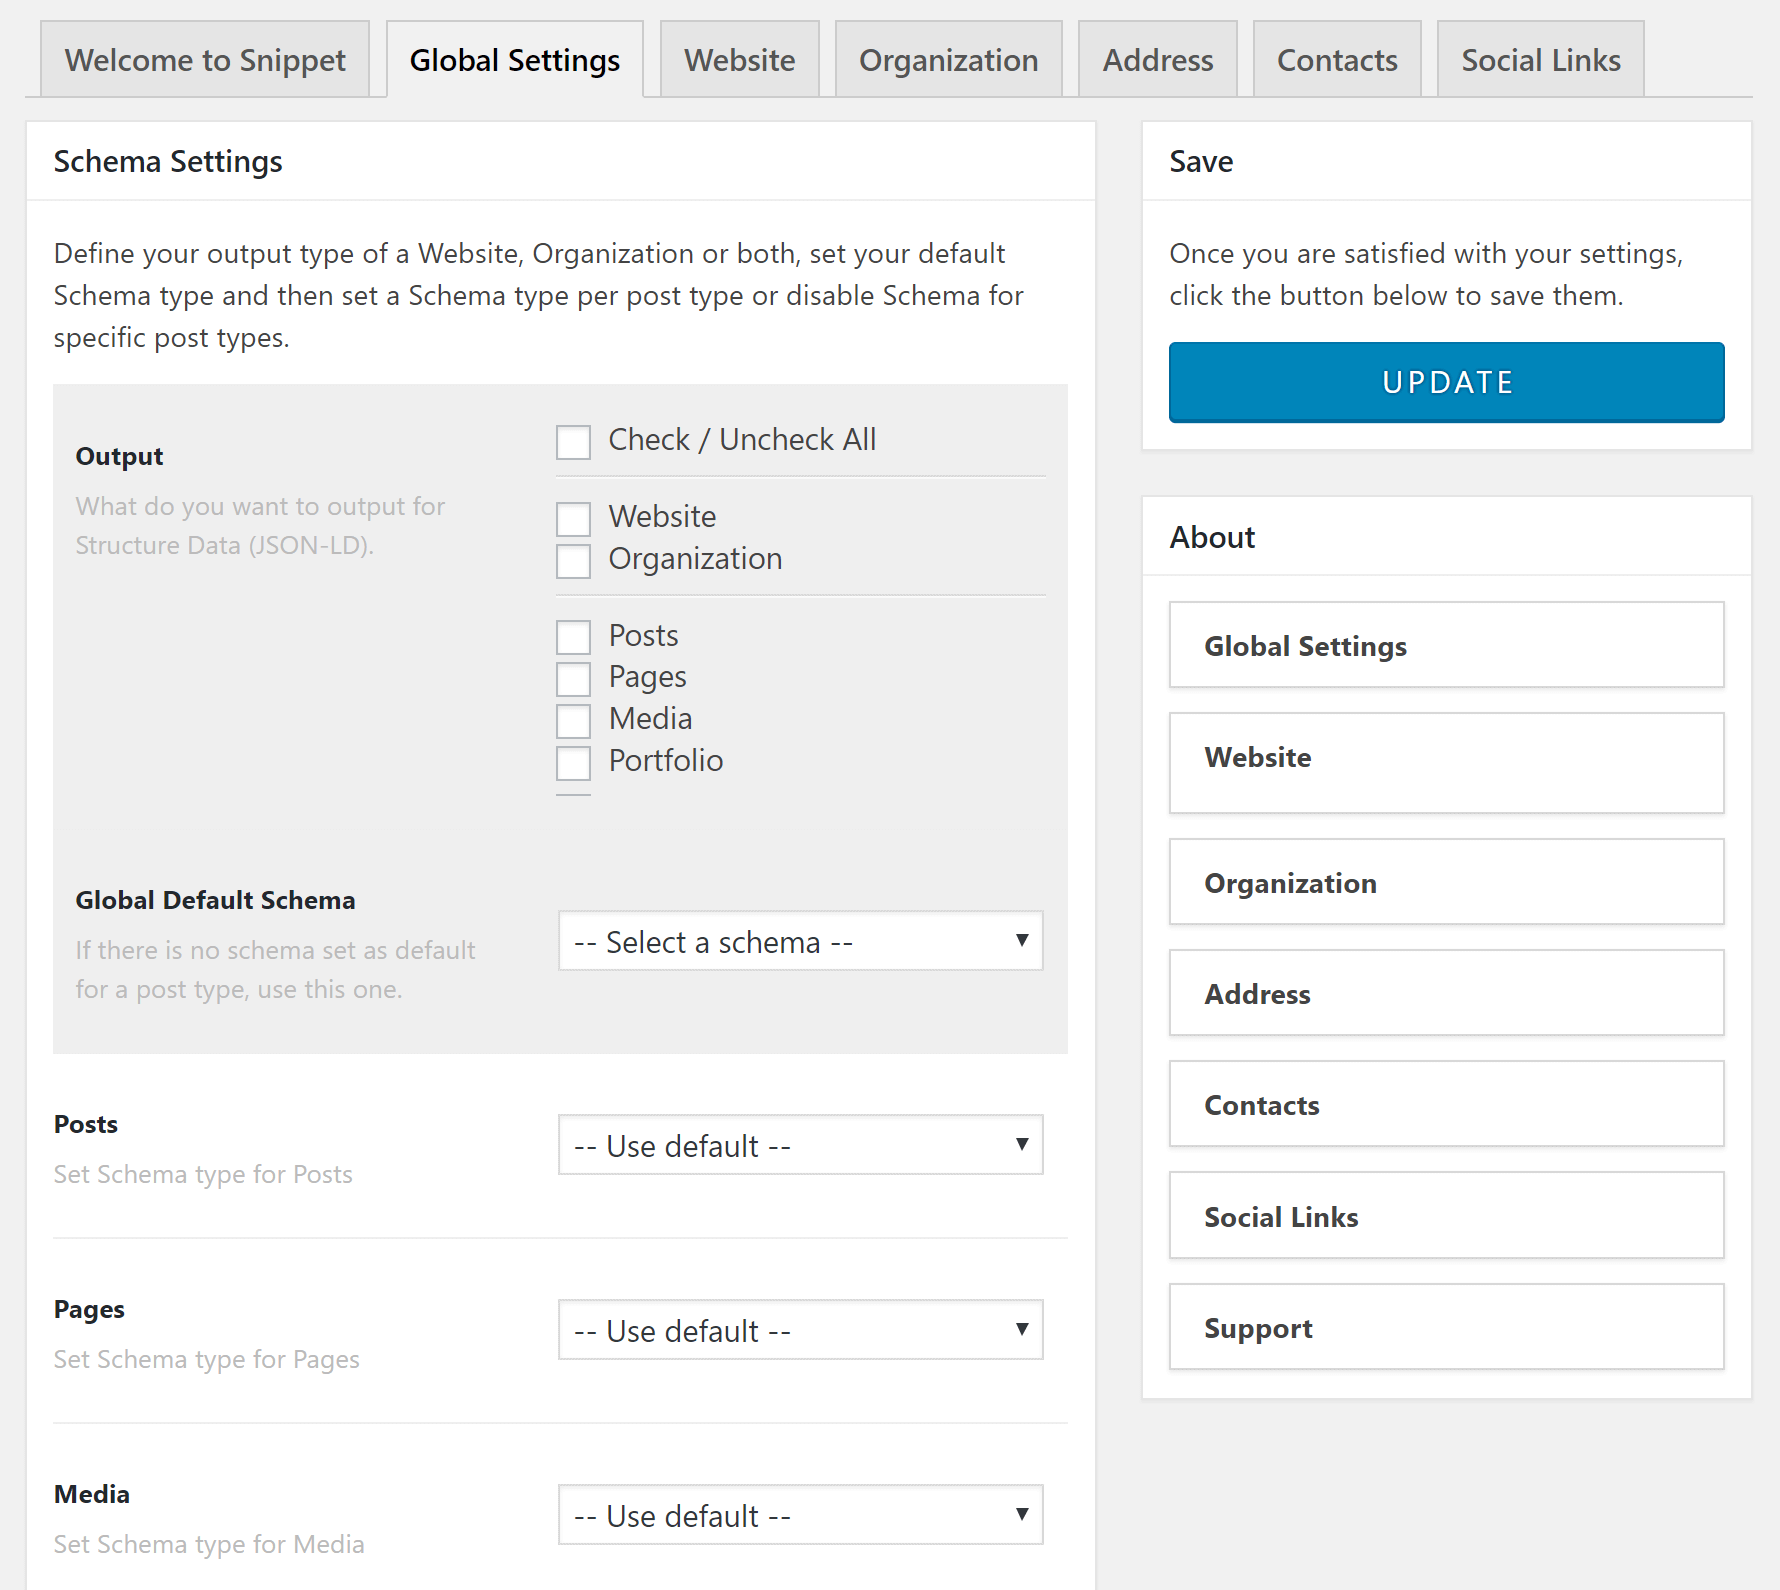
Task: Select Global Settings in the About panel
Action: coord(1446,645)
